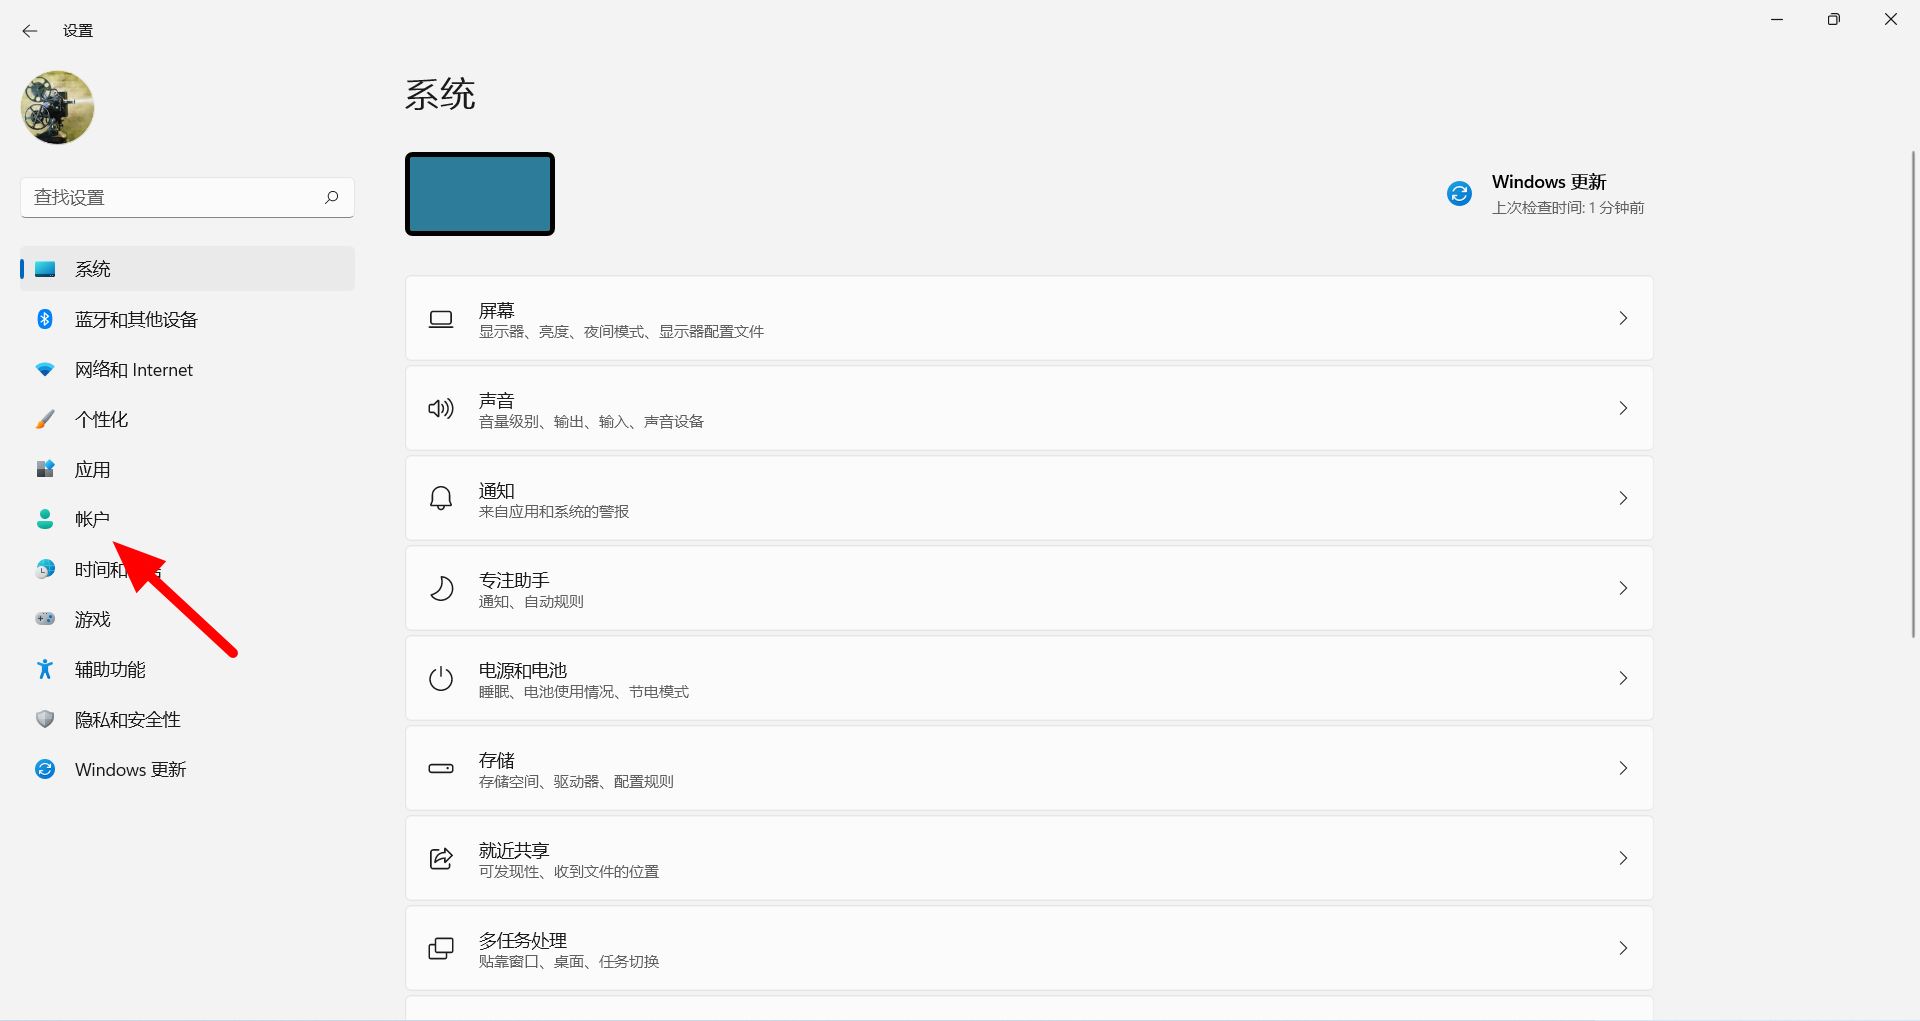
Task: Click the Accounts person icon
Action: [x=45, y=519]
